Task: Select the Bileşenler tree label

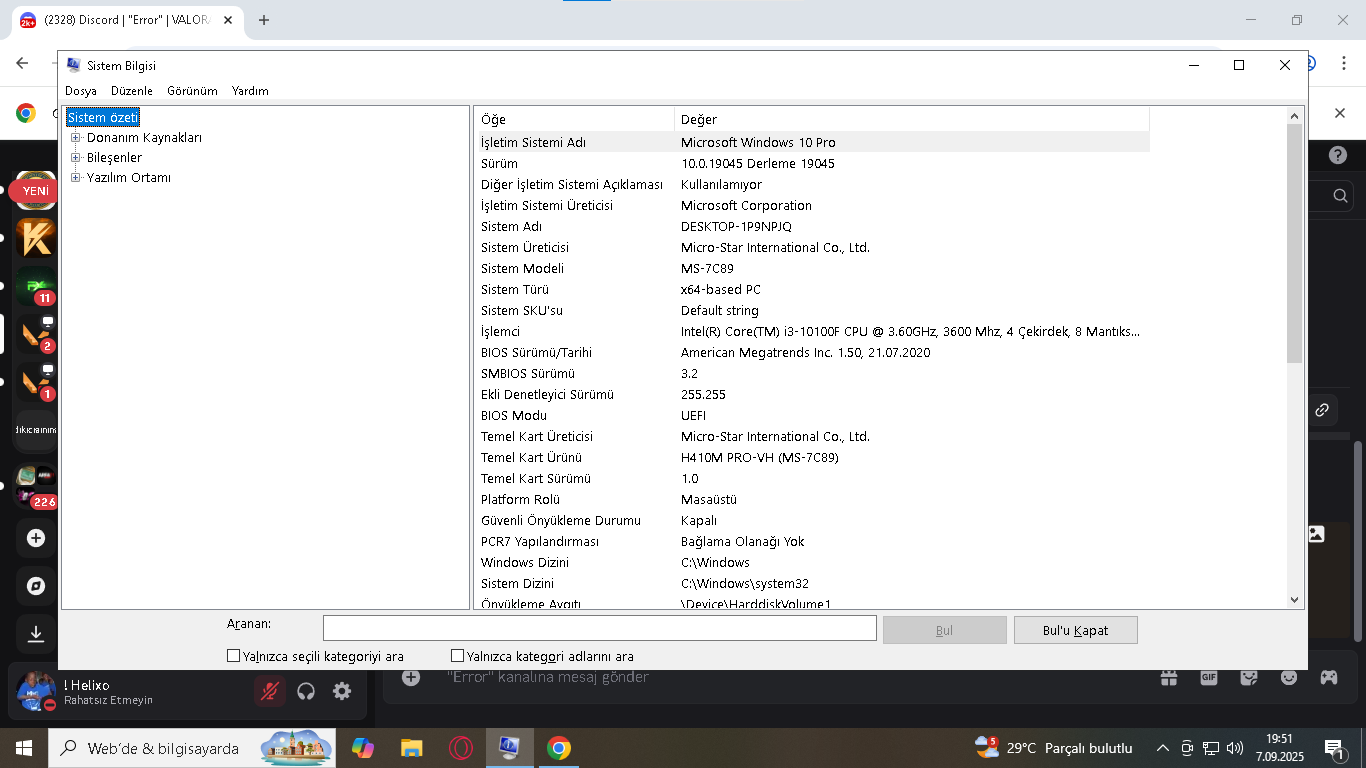Action: coord(114,158)
